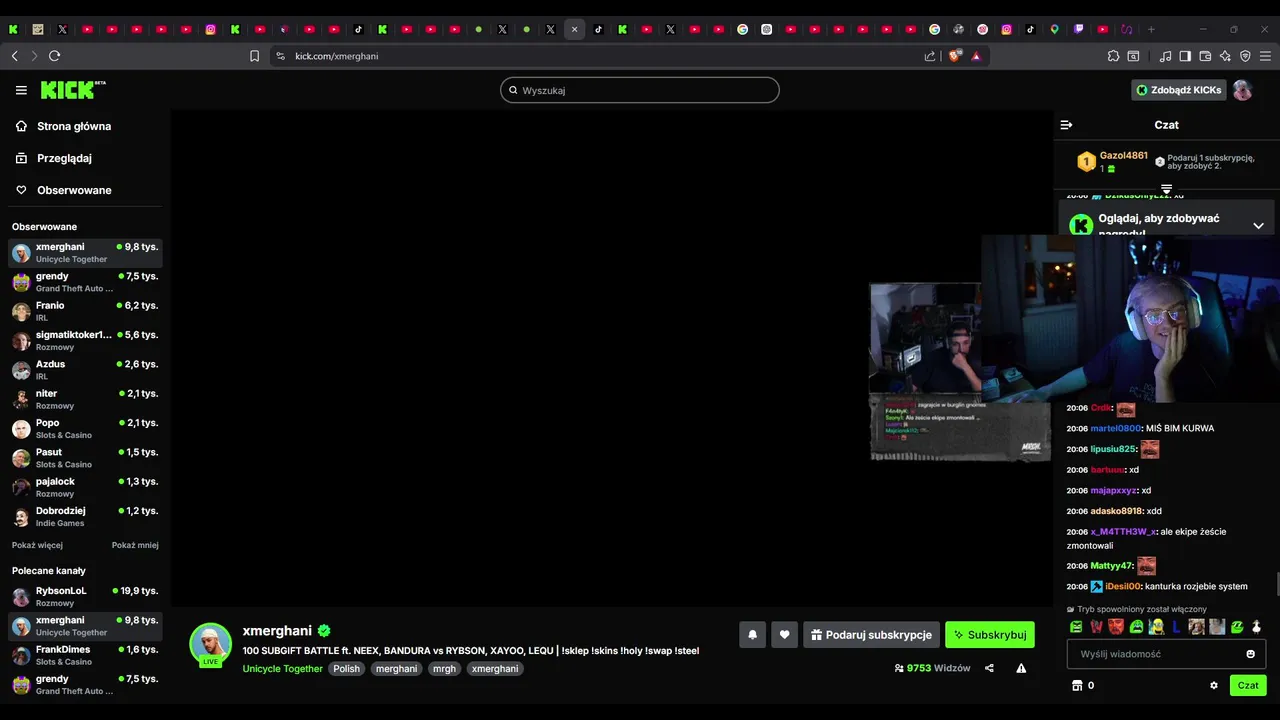Insert the angry green Kick emote

1076,627
